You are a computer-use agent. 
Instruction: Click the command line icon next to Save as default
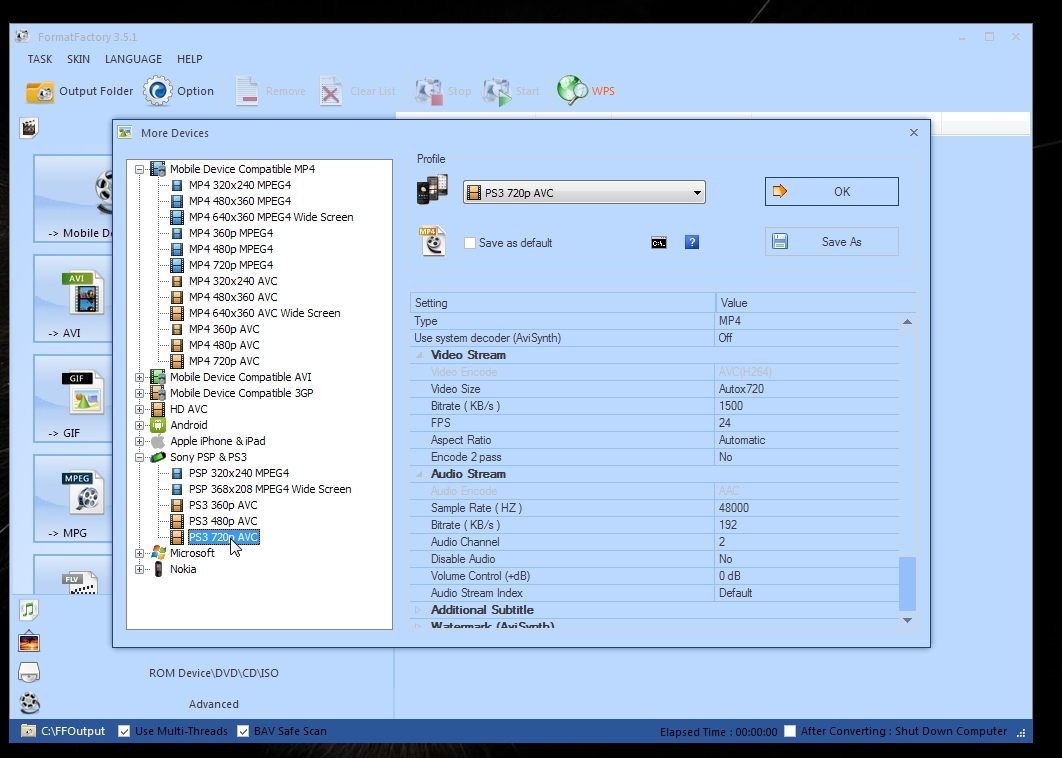point(658,243)
